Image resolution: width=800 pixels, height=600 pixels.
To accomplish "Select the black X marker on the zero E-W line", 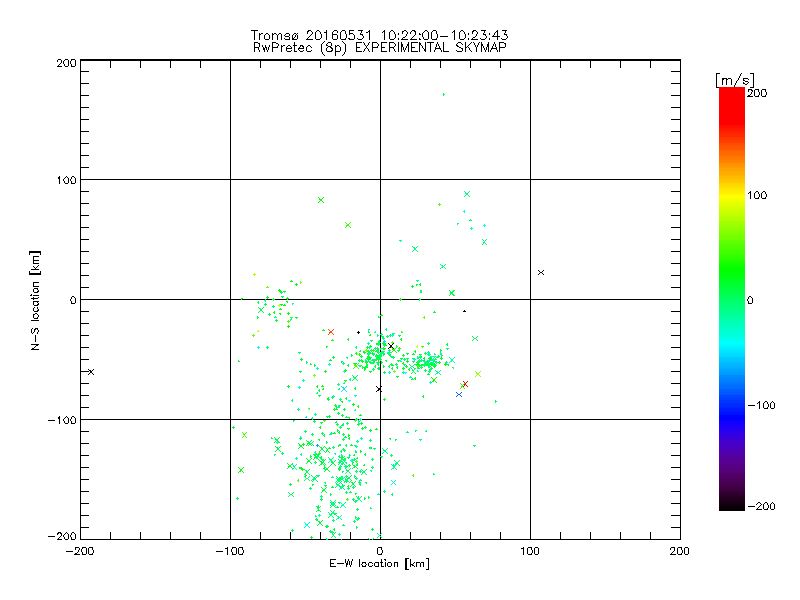I will [379, 389].
